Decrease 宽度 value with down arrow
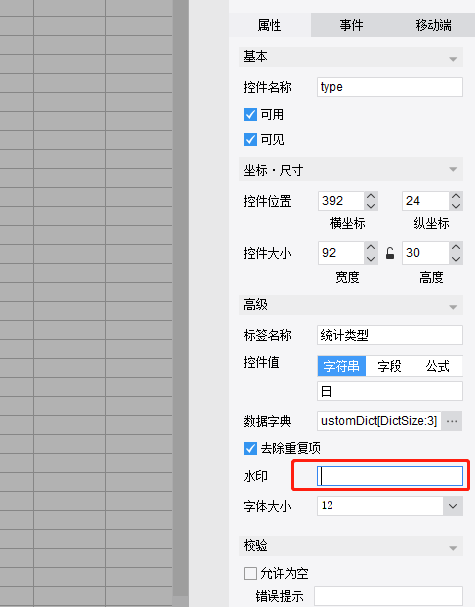Viewport: 475px width, 607px height. [371, 258]
